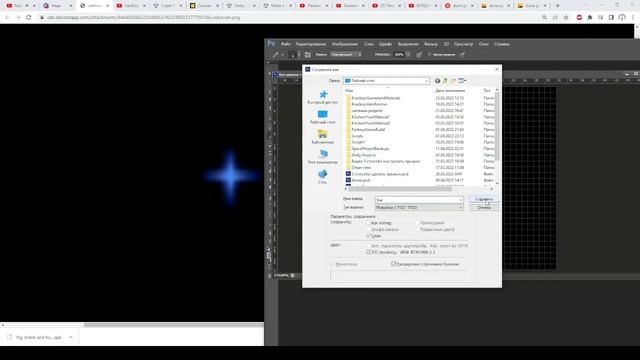Create new folder in save dialog
640x360 pixels.
[453, 81]
